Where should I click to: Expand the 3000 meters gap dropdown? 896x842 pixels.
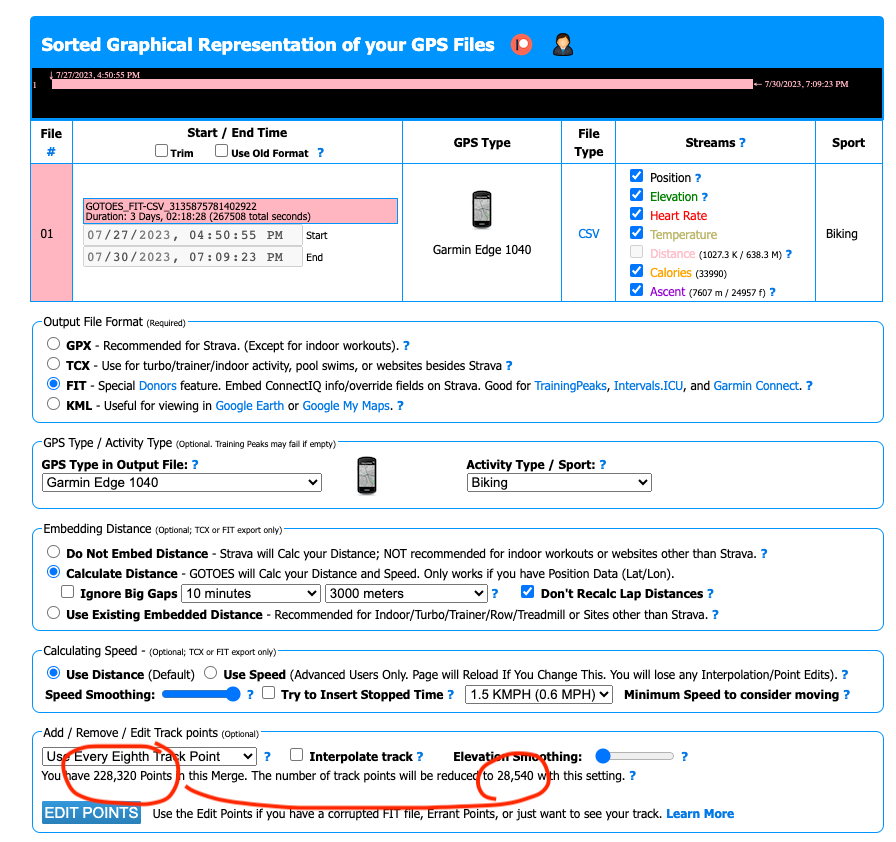(x=406, y=594)
